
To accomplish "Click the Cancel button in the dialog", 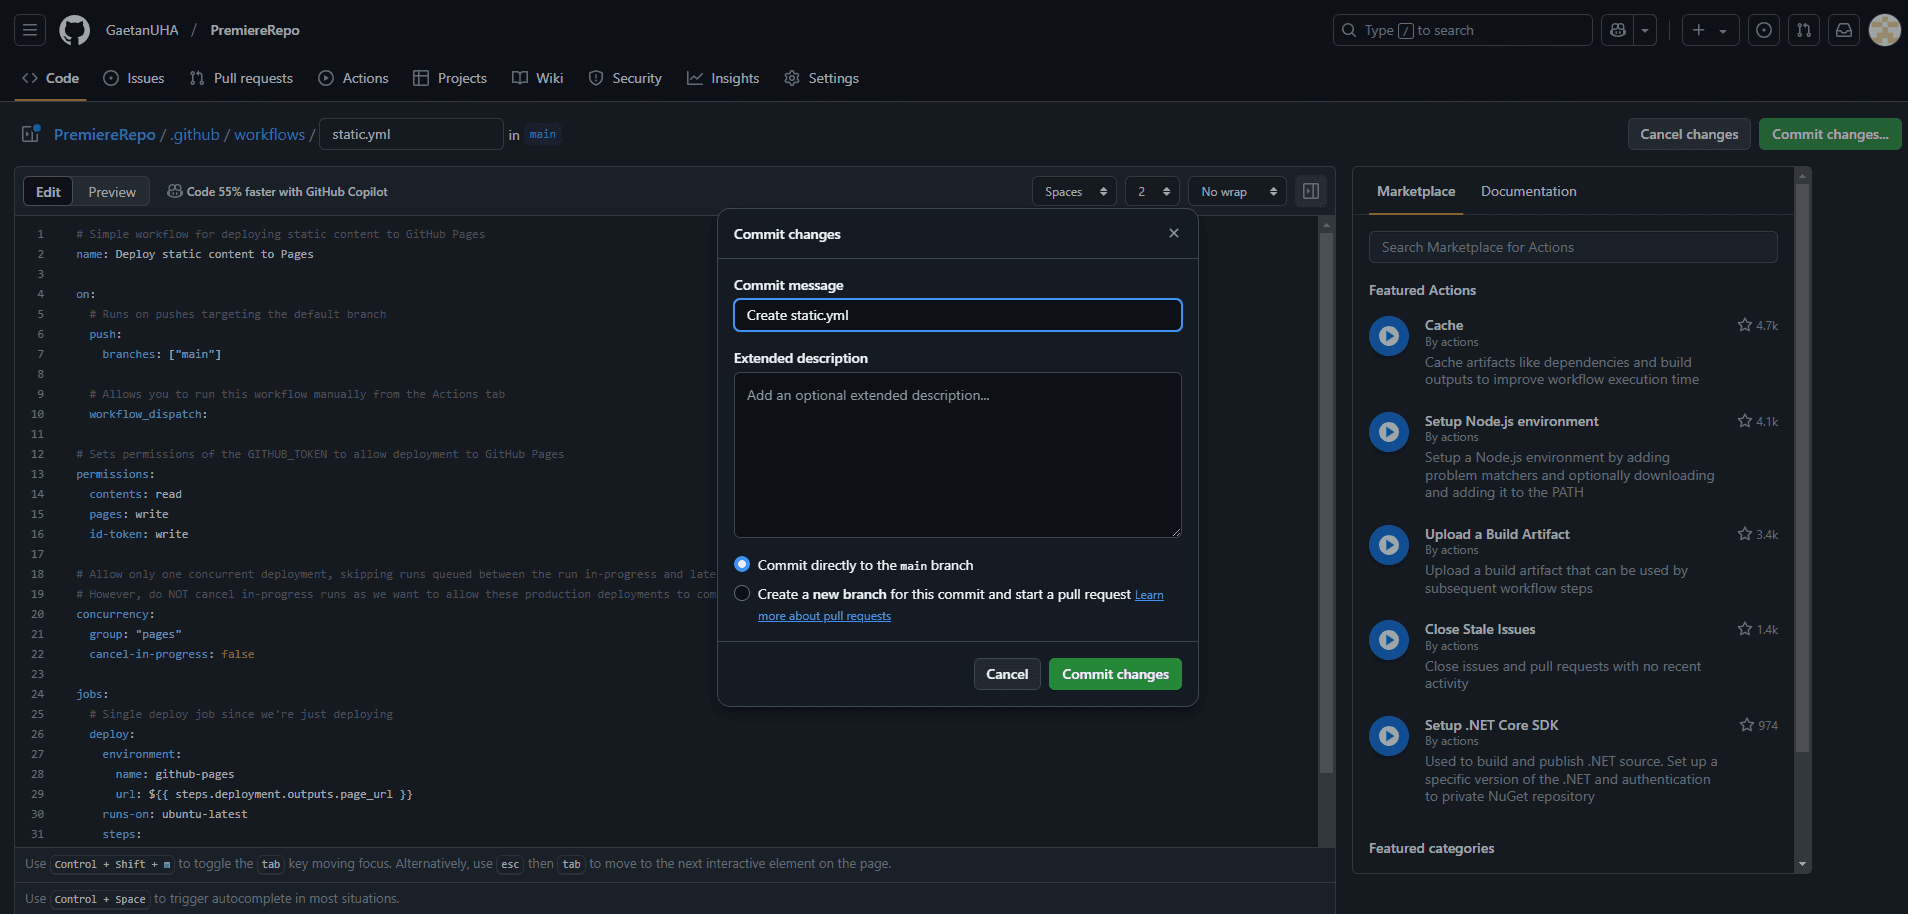I will point(1007,674).
